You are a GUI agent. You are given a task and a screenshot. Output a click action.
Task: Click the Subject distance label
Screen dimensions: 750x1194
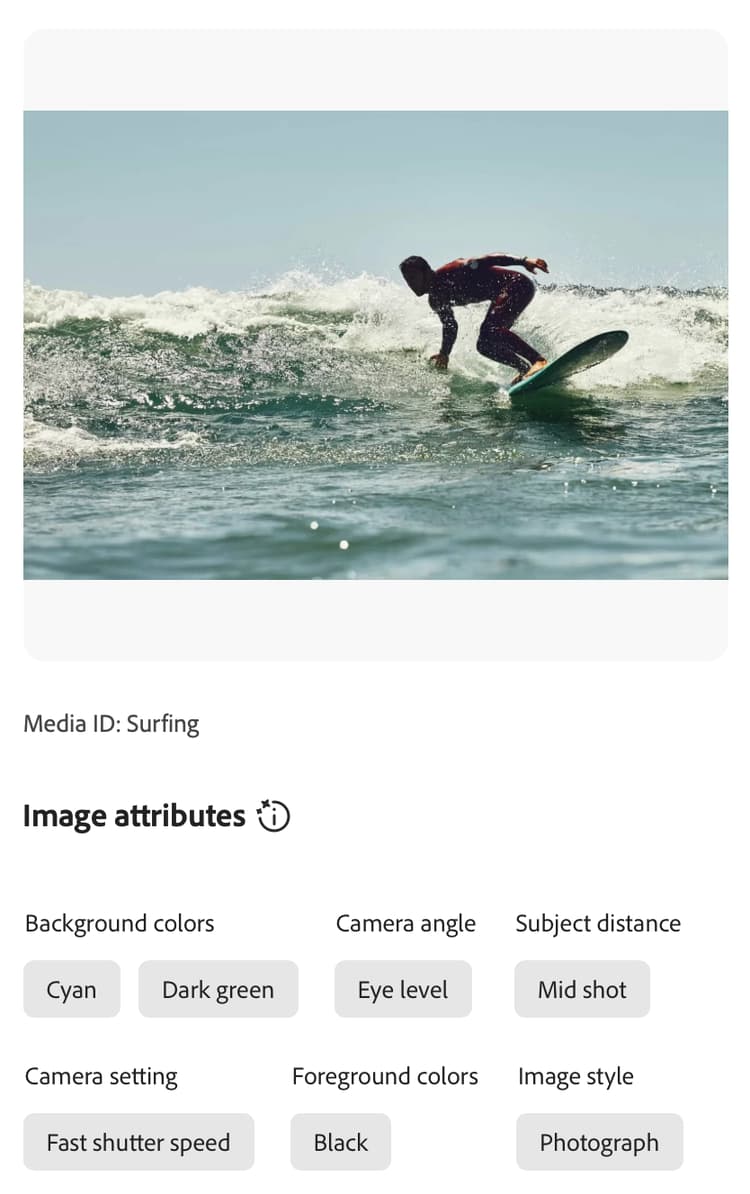598,924
